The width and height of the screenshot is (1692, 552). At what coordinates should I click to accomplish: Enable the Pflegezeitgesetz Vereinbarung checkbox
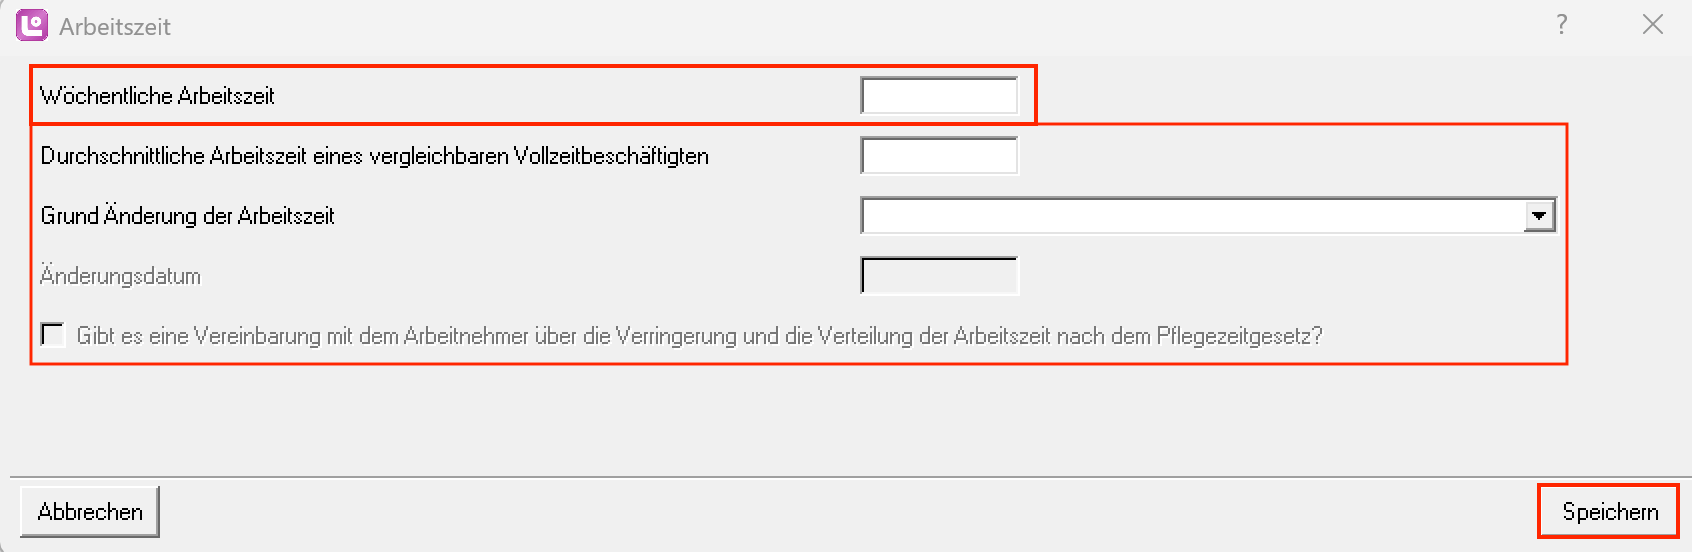[53, 334]
